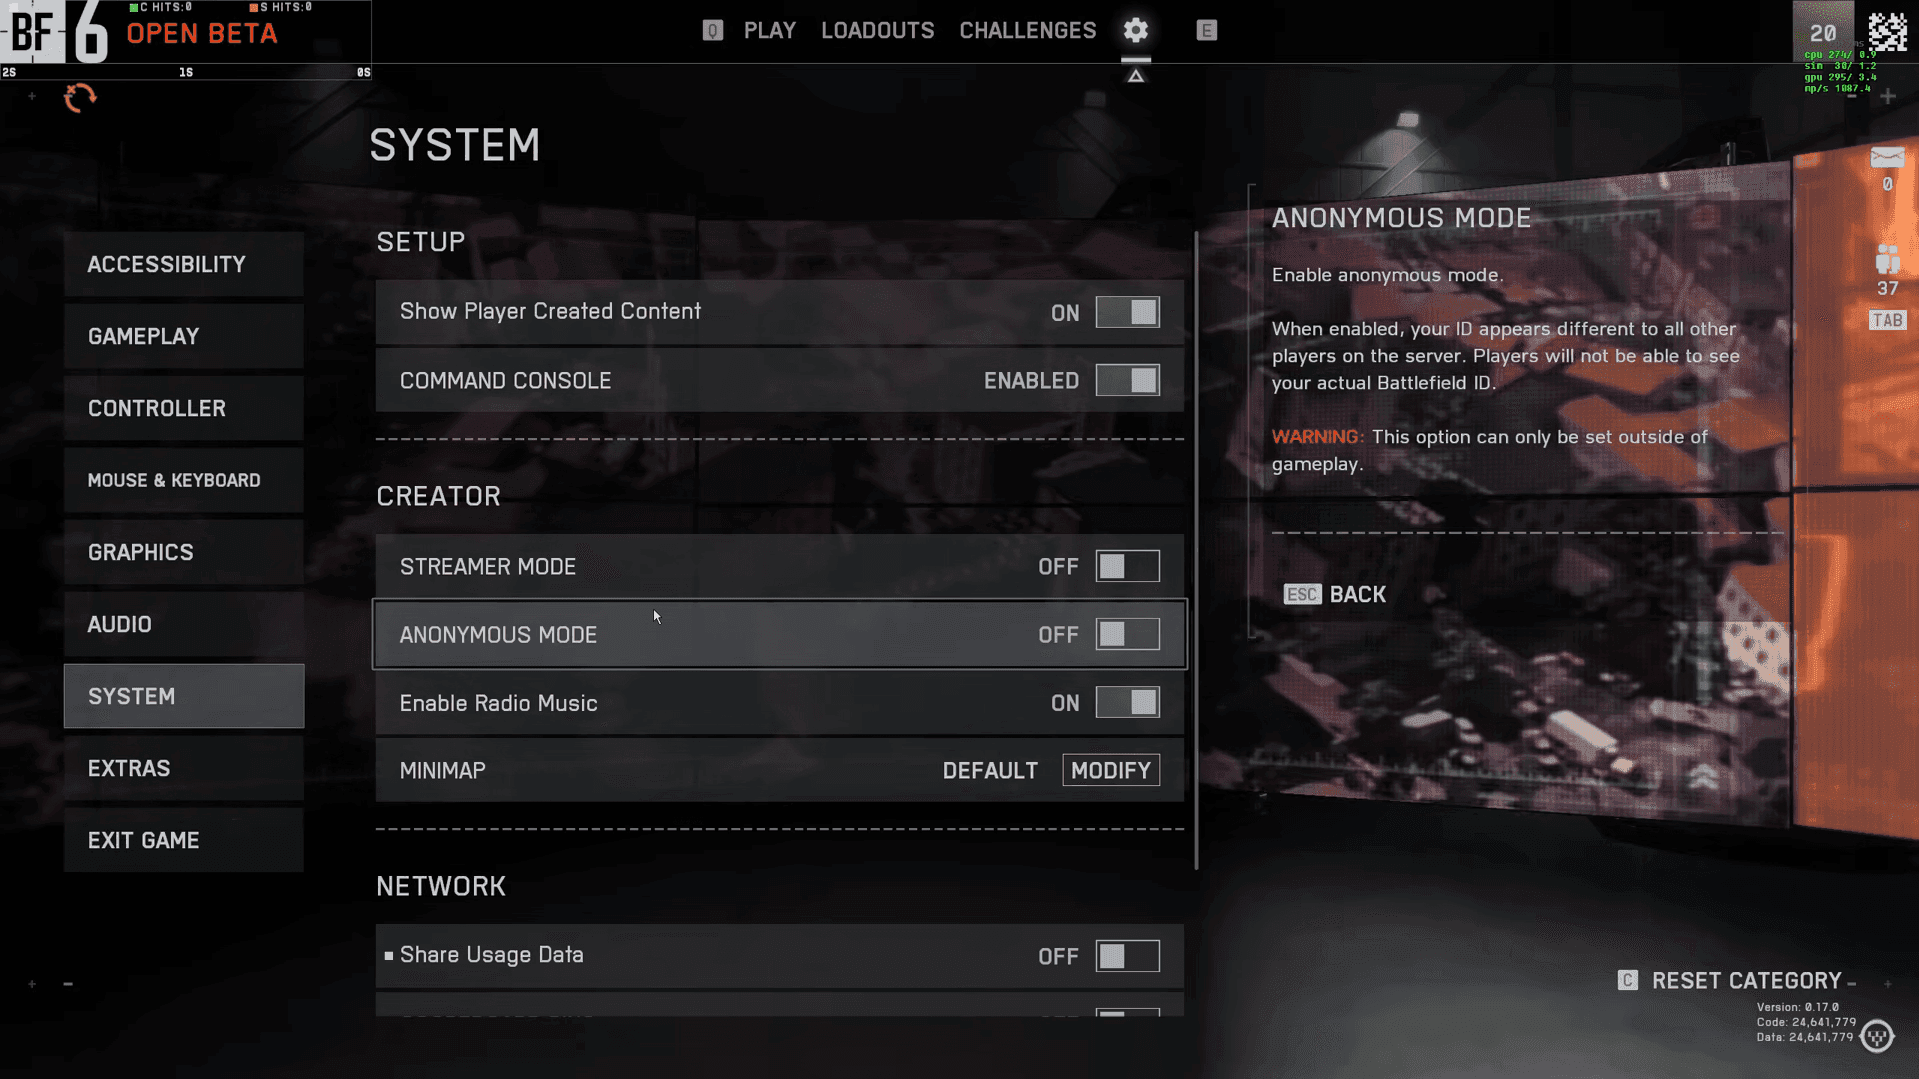Viewport: 1919px width, 1079px height.
Task: Click the BF6 logo
Action: point(55,31)
